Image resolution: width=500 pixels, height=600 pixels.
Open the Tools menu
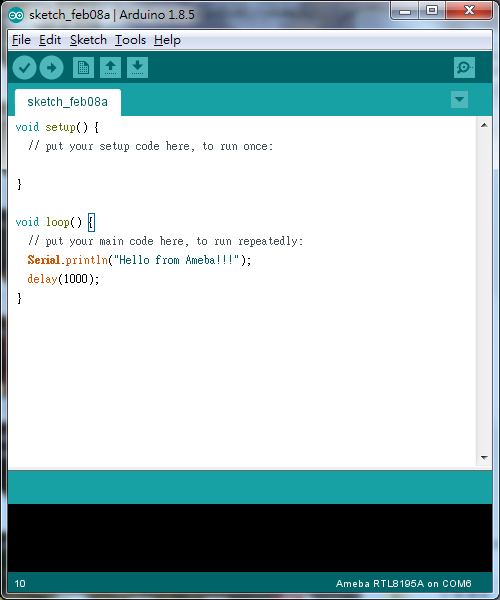click(x=130, y=40)
